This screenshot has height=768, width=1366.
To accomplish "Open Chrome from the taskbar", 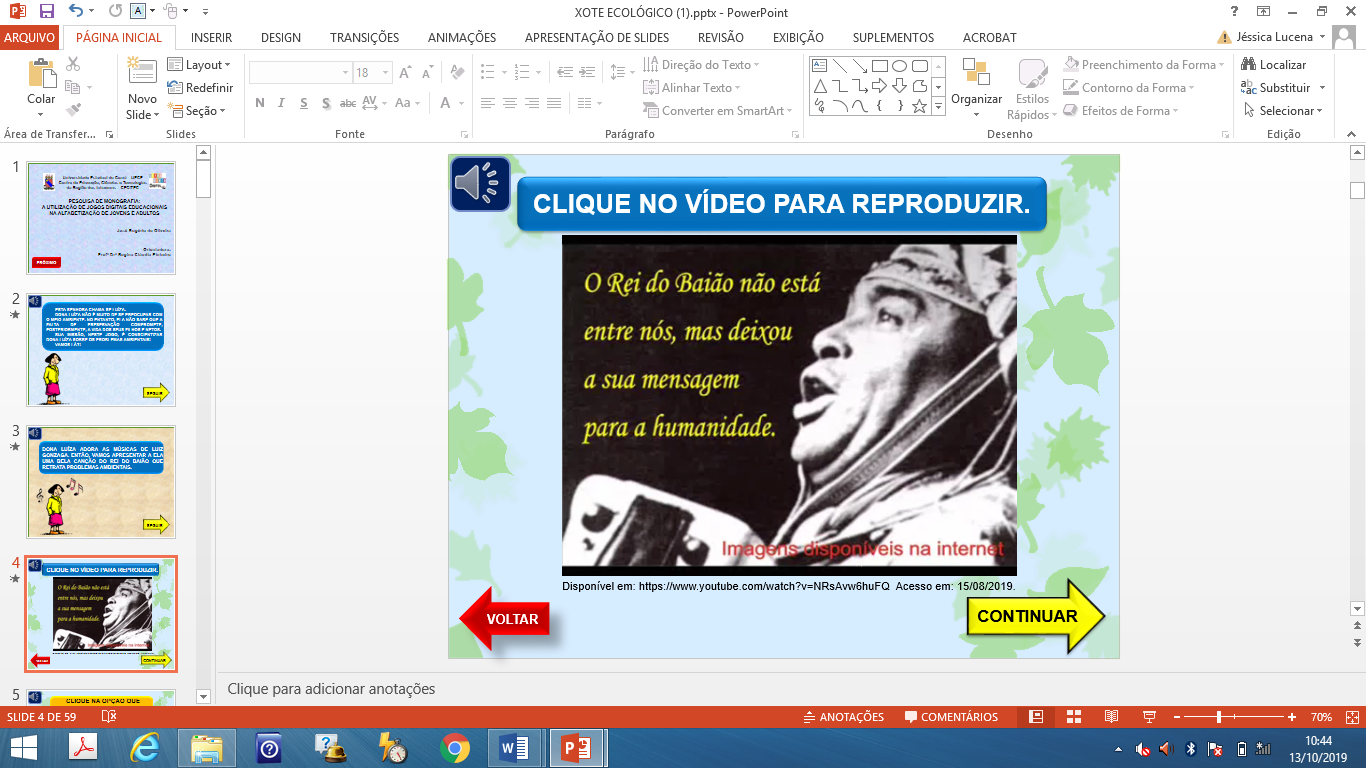I will pyautogui.click(x=454, y=748).
